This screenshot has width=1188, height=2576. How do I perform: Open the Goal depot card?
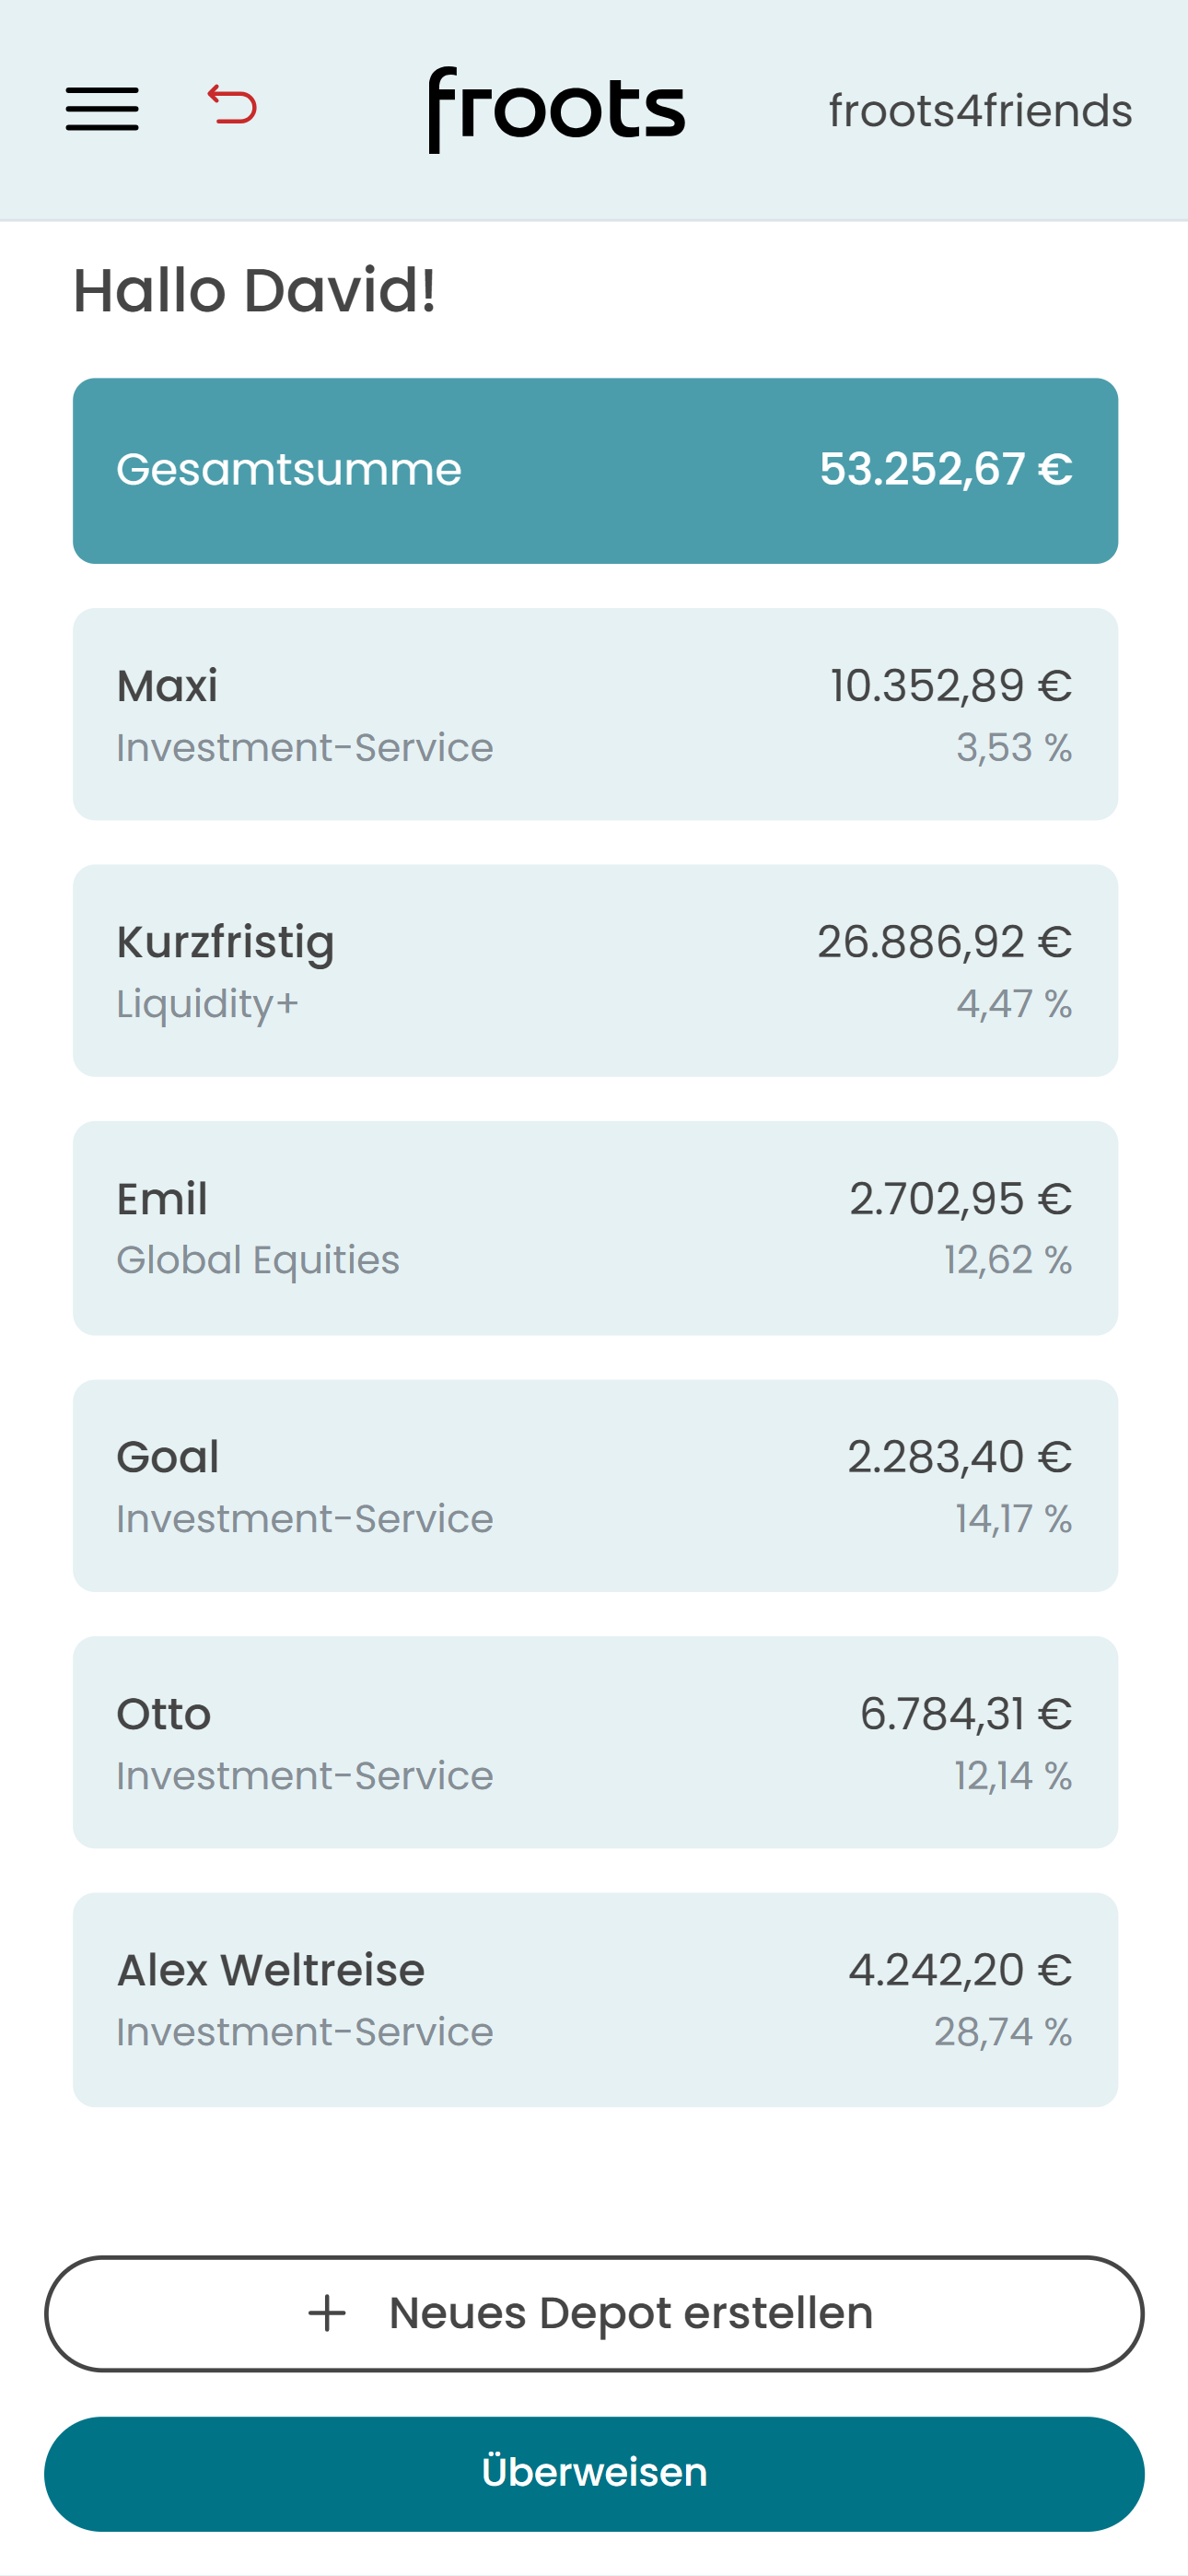(595, 1486)
